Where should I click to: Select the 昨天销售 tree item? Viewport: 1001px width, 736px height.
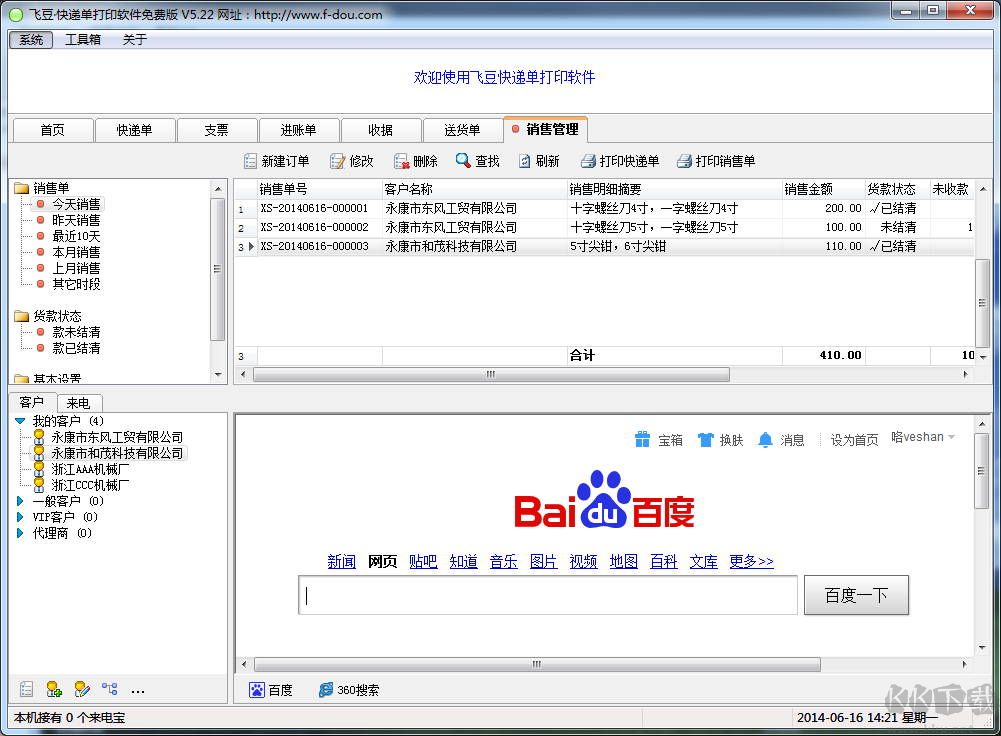click(x=76, y=220)
